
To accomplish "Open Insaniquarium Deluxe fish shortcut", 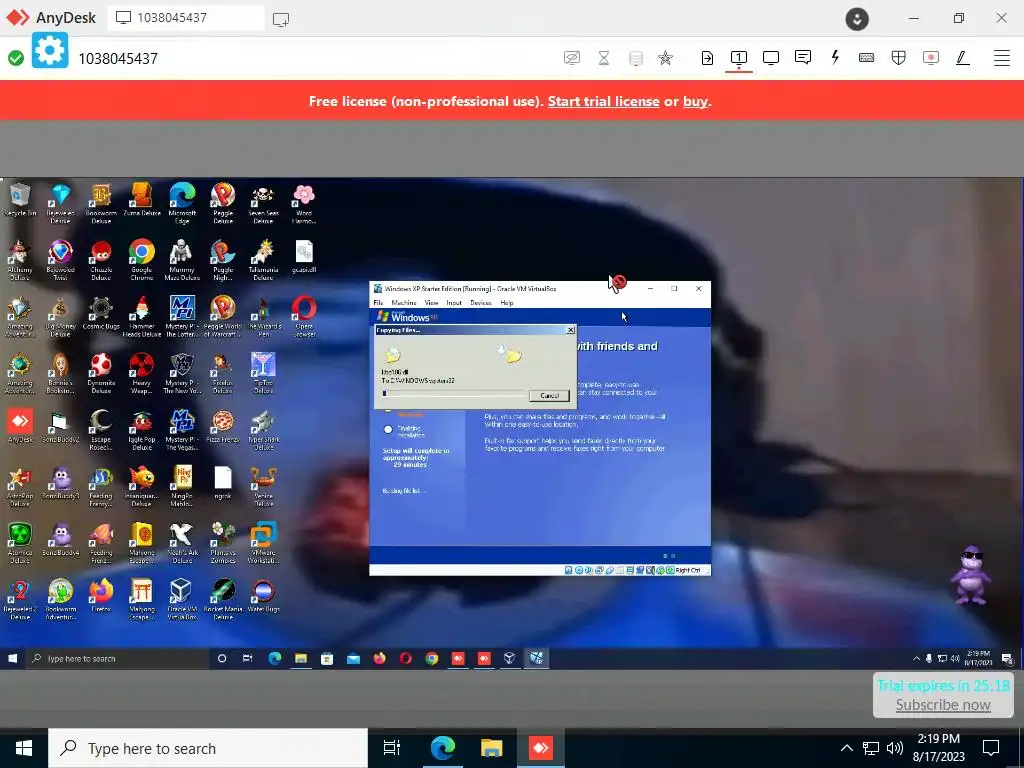I will [142, 487].
